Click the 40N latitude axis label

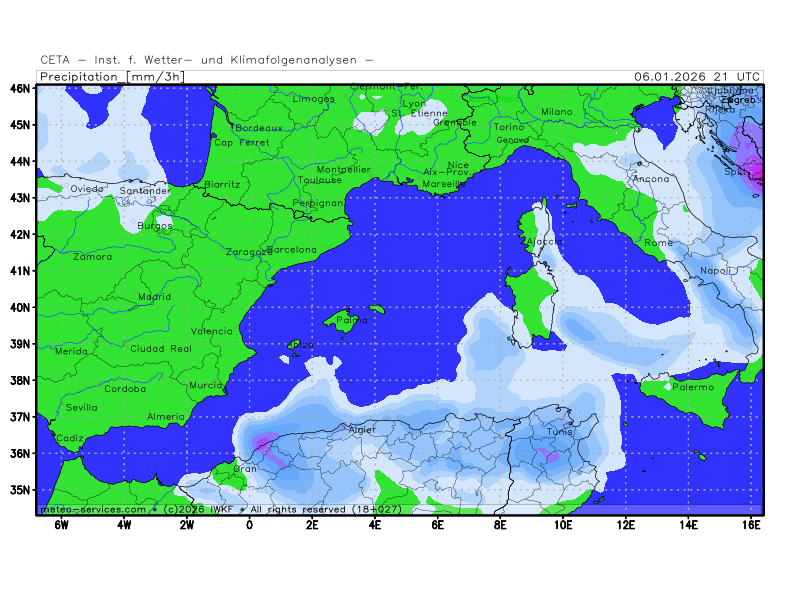click(19, 307)
